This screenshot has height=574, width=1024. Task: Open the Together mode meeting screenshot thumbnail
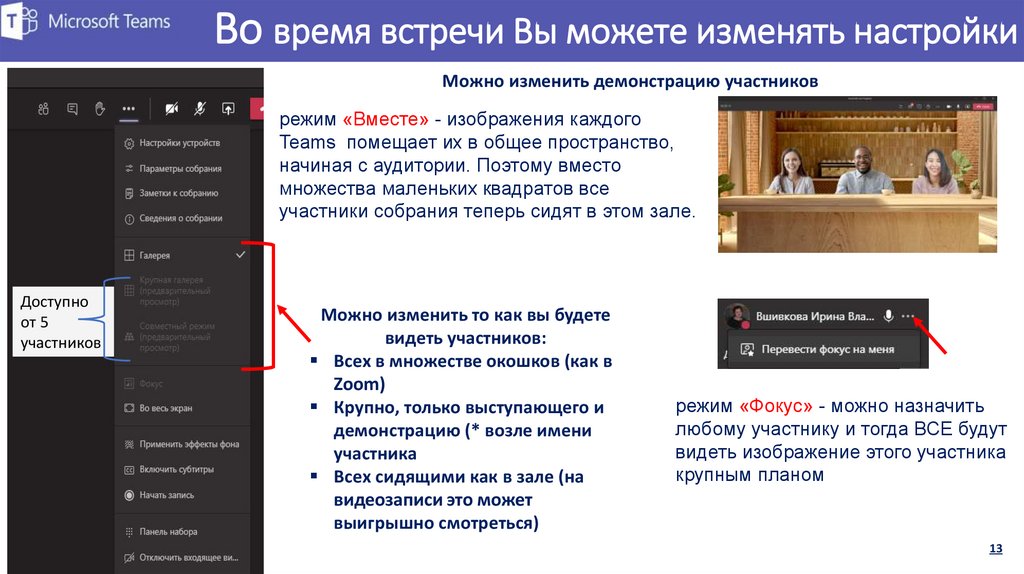tap(857, 174)
